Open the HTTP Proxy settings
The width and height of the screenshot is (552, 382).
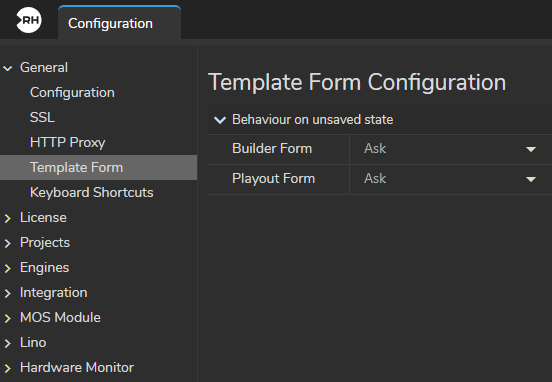coord(68,142)
